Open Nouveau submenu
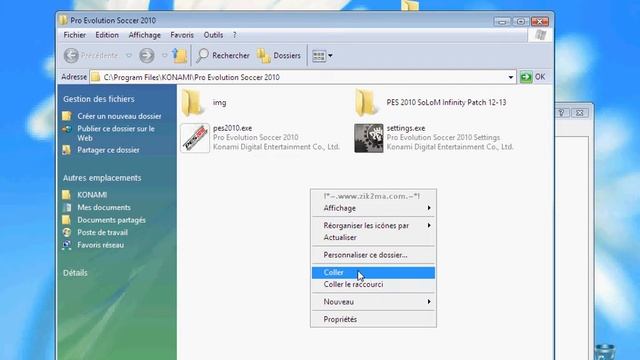 373,302
